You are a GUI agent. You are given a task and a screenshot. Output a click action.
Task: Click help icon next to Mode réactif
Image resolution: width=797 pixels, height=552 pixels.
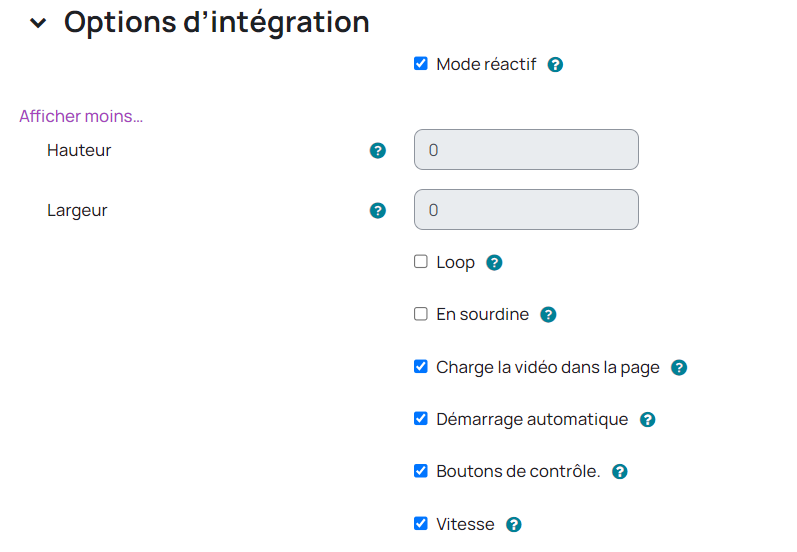[556, 65]
